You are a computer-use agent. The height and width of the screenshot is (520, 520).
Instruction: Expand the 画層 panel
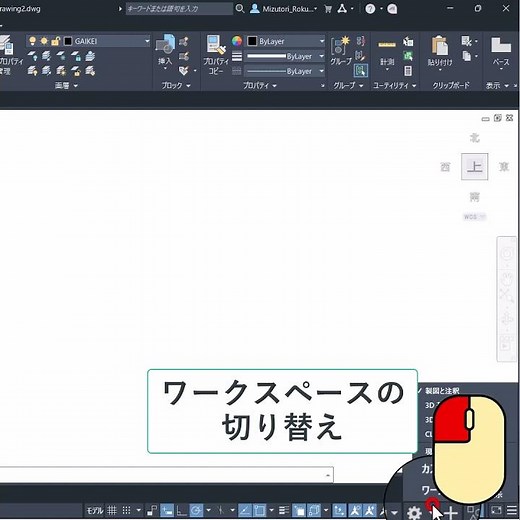tap(66, 86)
